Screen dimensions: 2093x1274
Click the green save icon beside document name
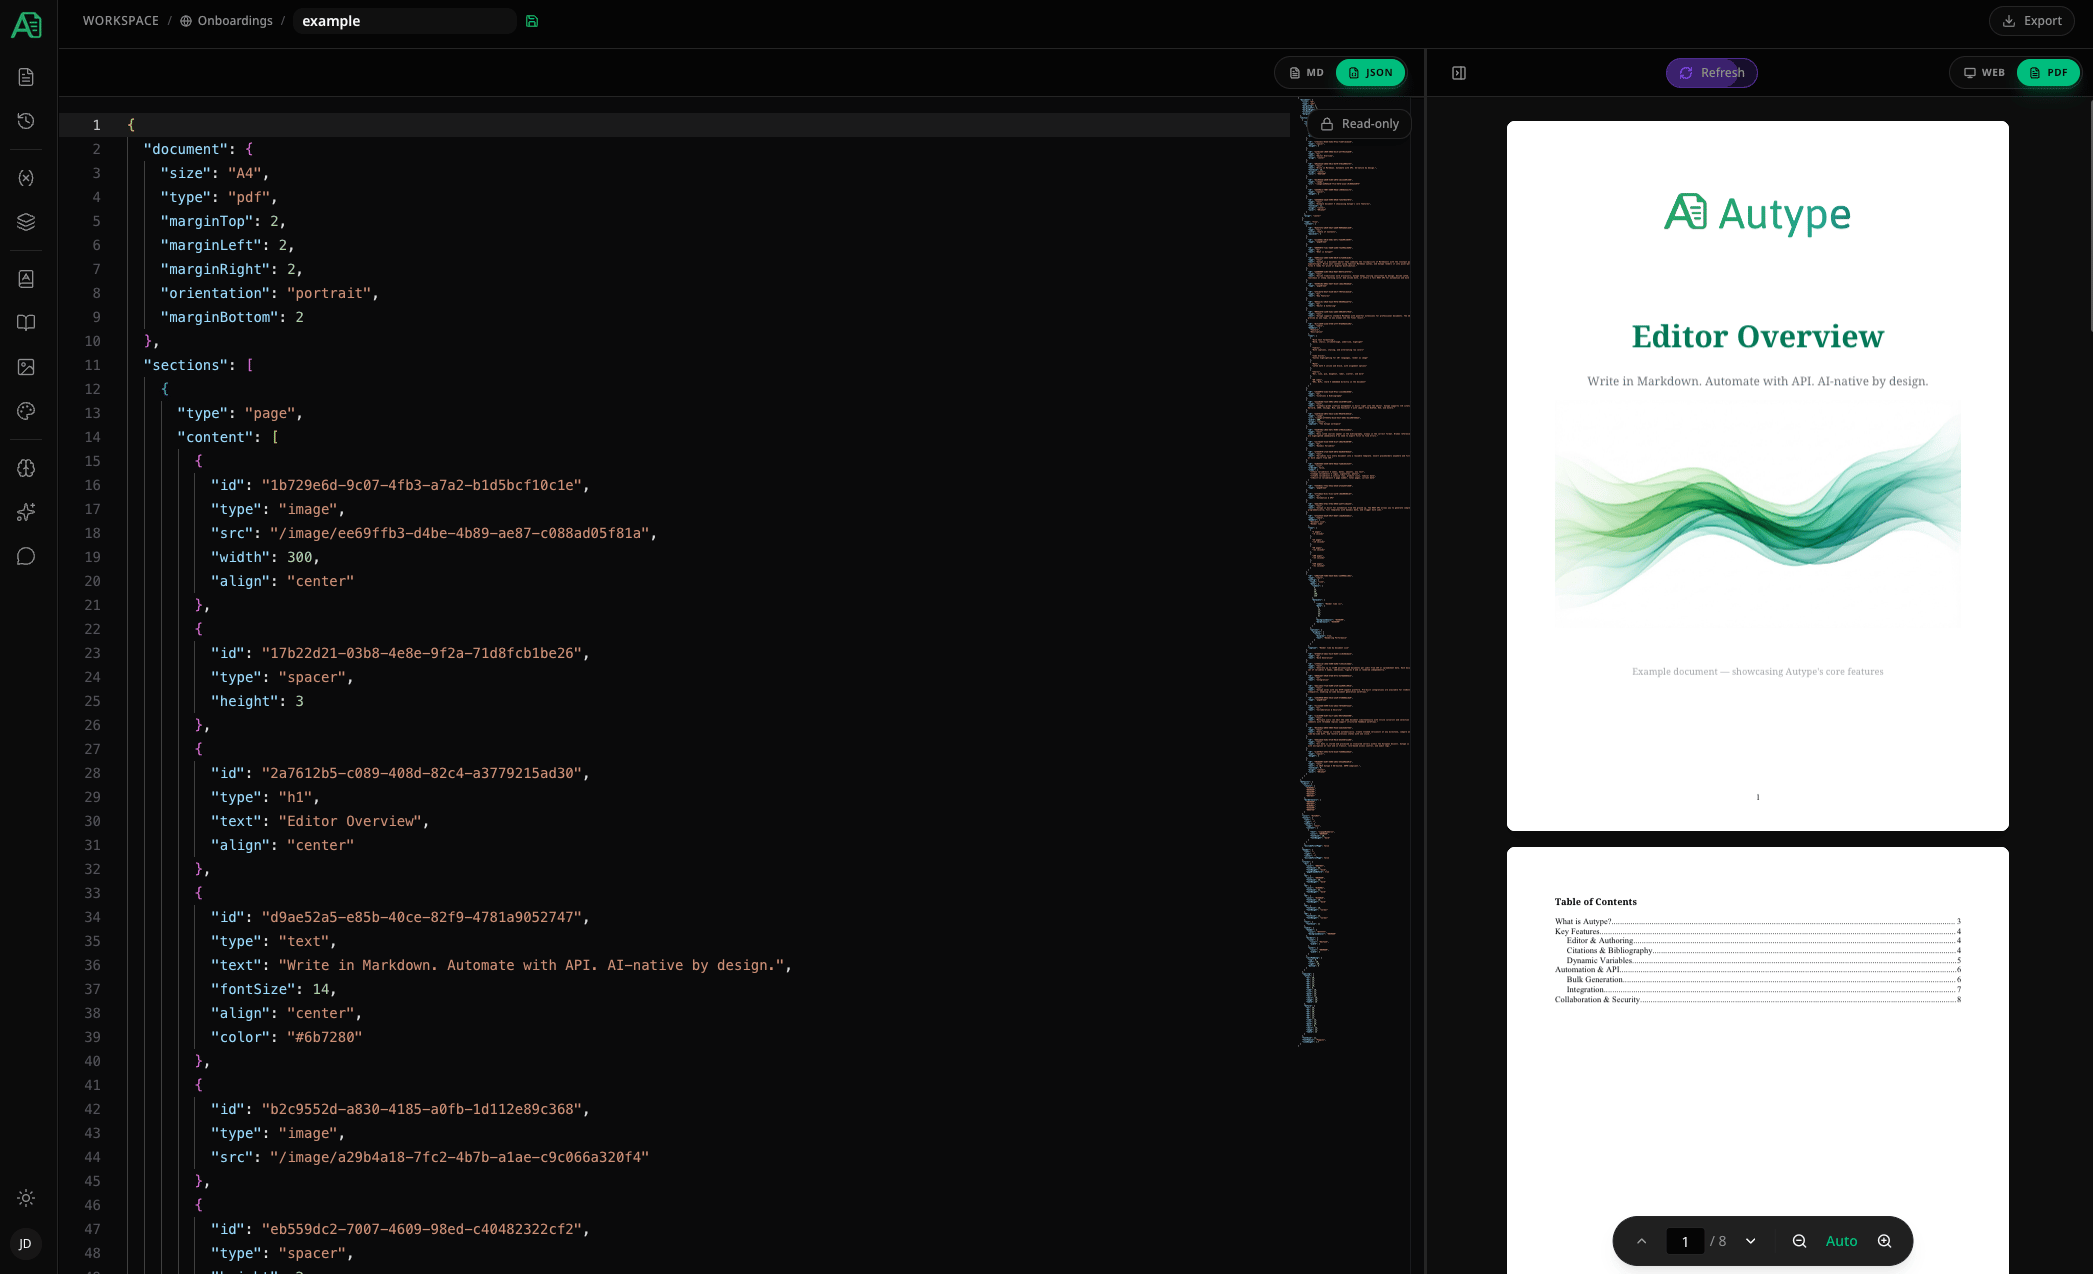pyautogui.click(x=532, y=21)
